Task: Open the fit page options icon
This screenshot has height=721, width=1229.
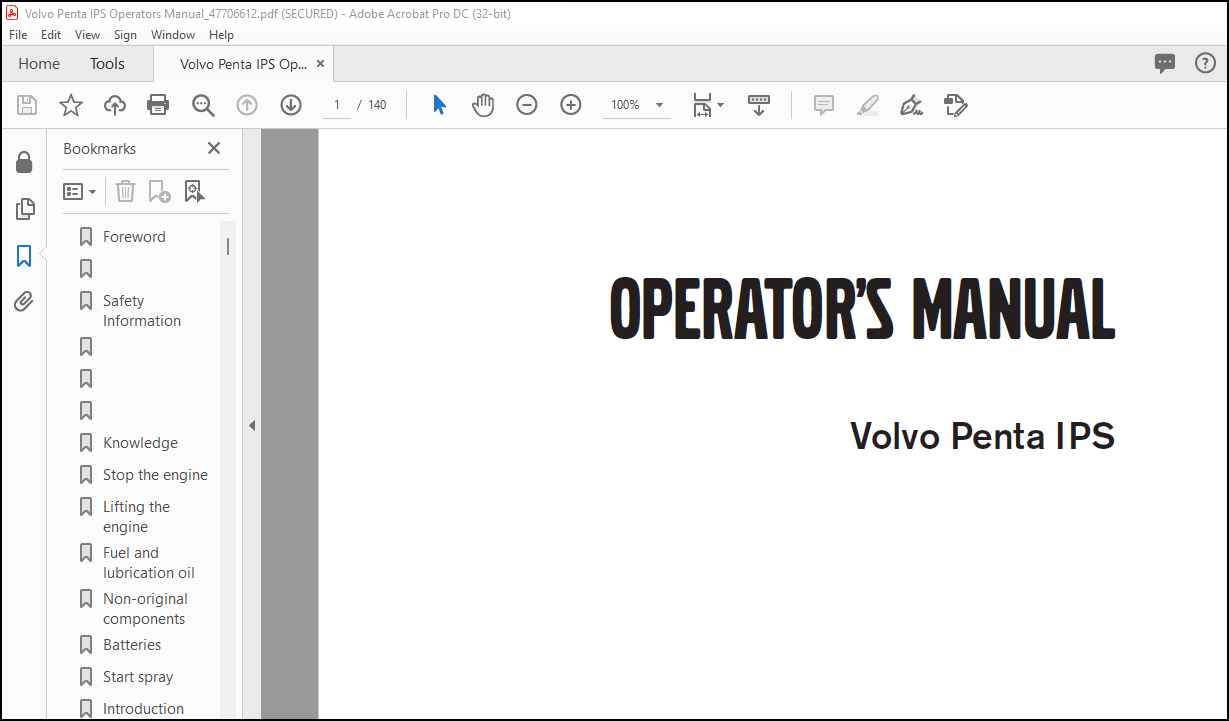Action: point(708,105)
